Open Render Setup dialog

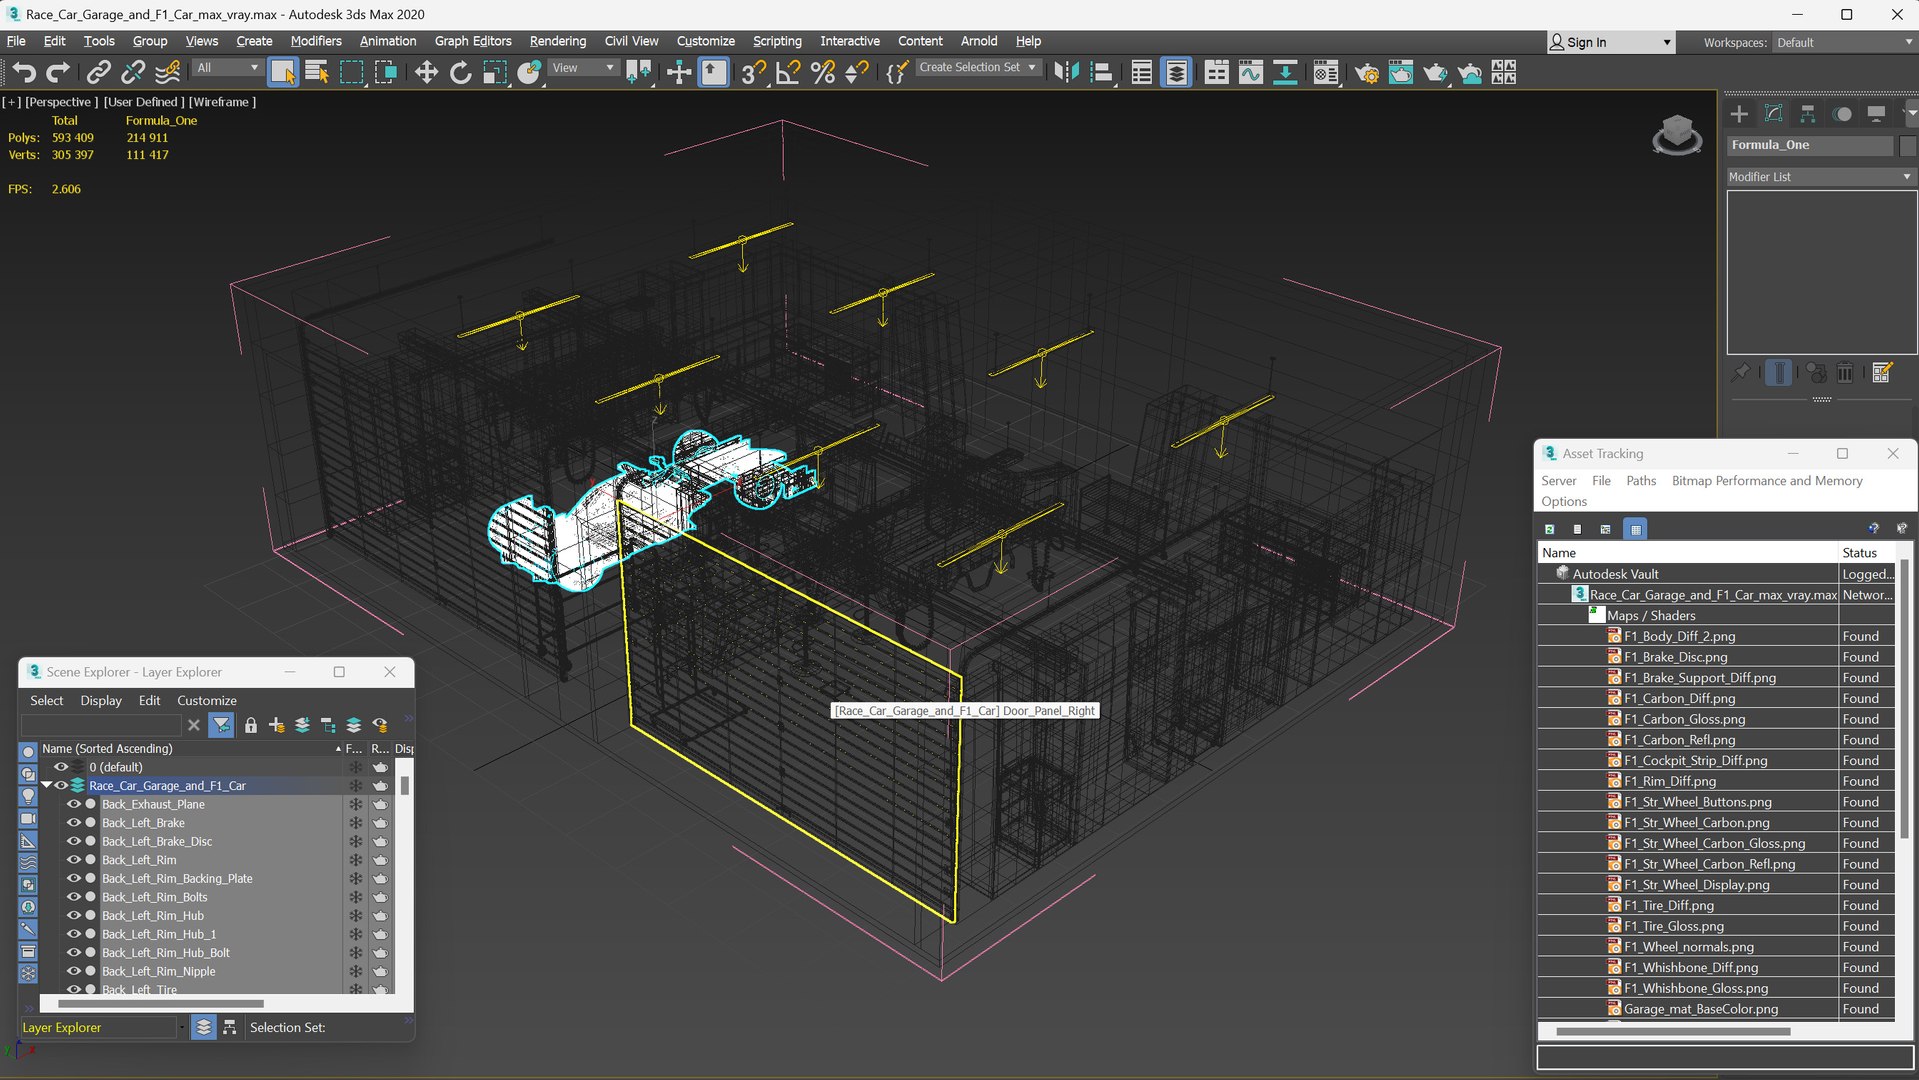click(x=1367, y=72)
